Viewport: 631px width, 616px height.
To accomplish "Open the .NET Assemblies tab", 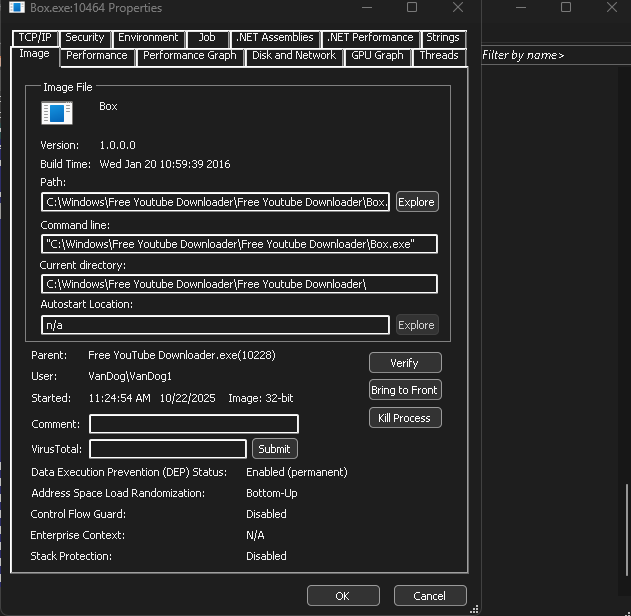I will pyautogui.click(x=275, y=37).
